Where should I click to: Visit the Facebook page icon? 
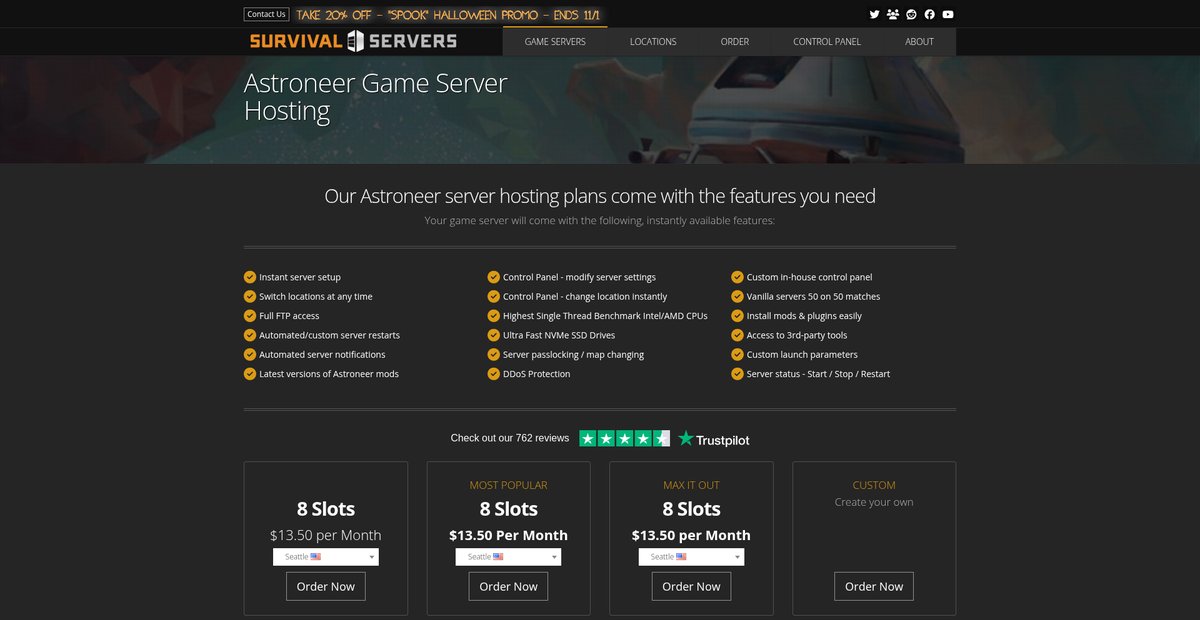point(930,14)
